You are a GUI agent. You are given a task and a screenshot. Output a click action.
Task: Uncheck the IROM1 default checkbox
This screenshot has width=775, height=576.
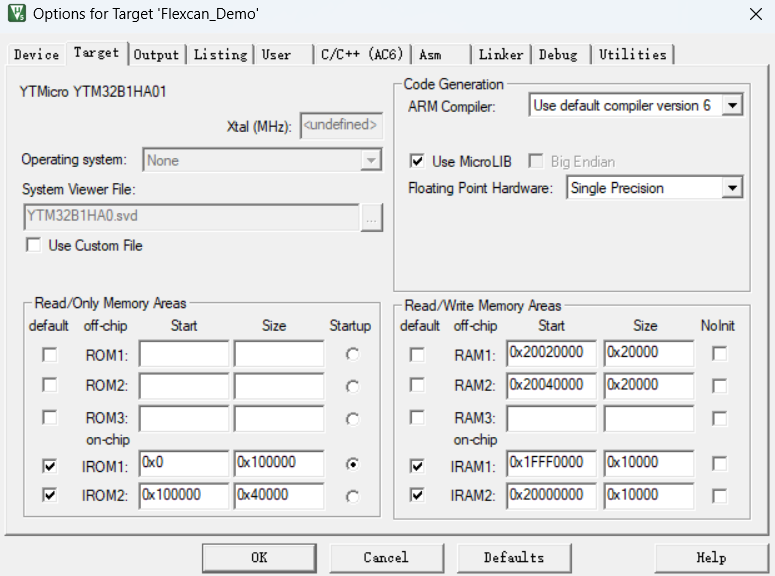point(49,466)
